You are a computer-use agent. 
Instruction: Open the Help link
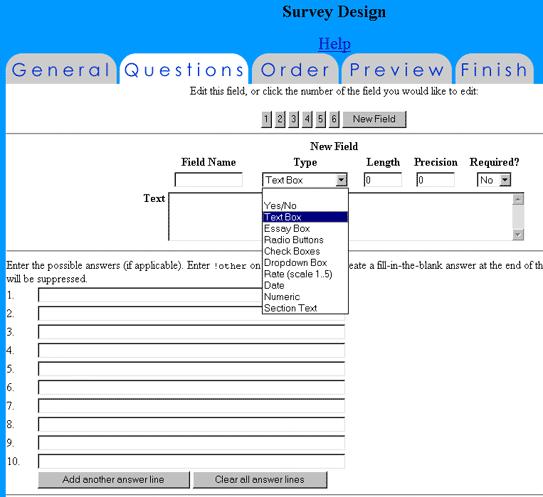point(334,44)
